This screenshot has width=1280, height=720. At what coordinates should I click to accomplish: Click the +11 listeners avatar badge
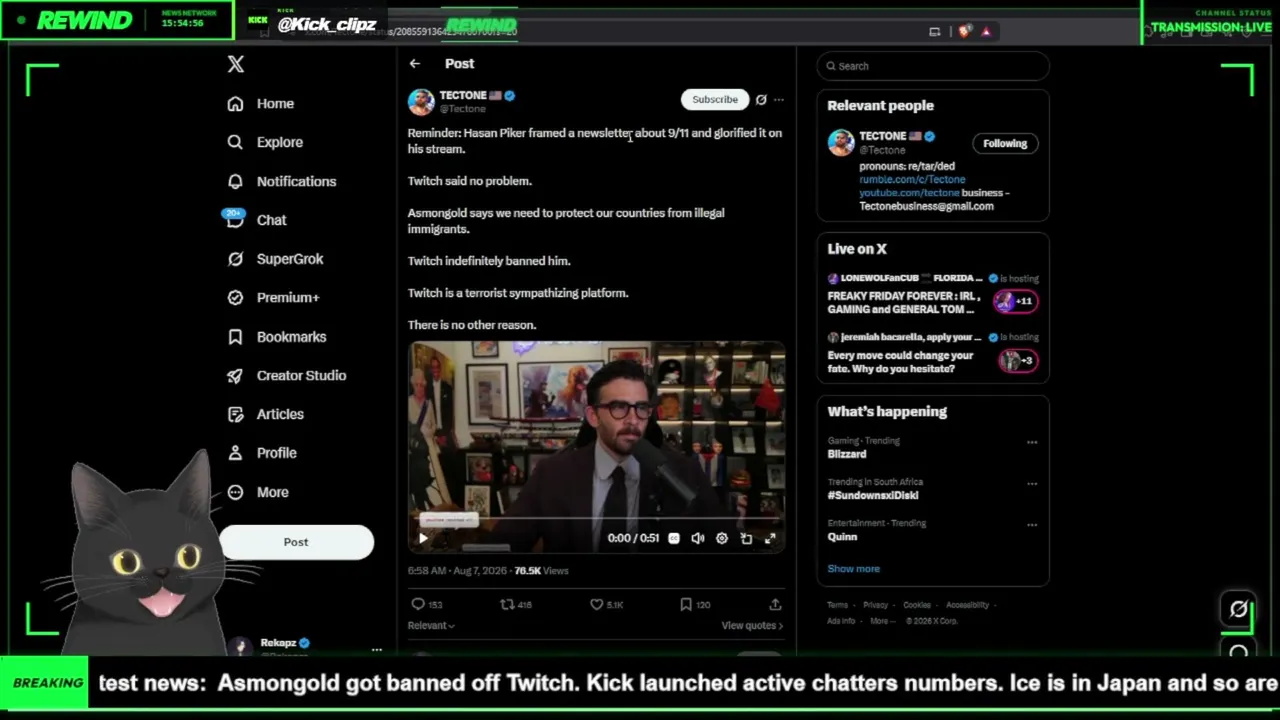[1017, 301]
